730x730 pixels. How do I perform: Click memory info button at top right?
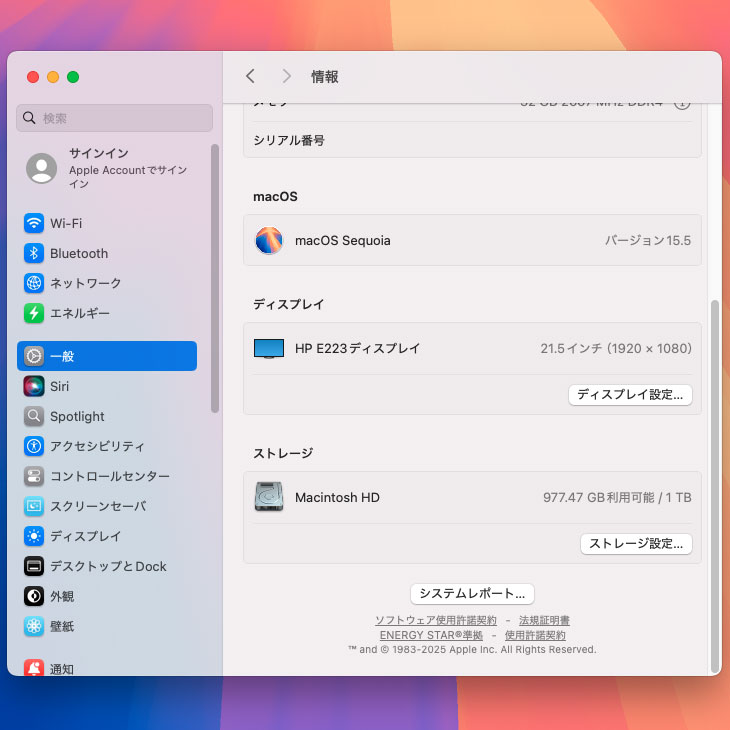(682, 105)
